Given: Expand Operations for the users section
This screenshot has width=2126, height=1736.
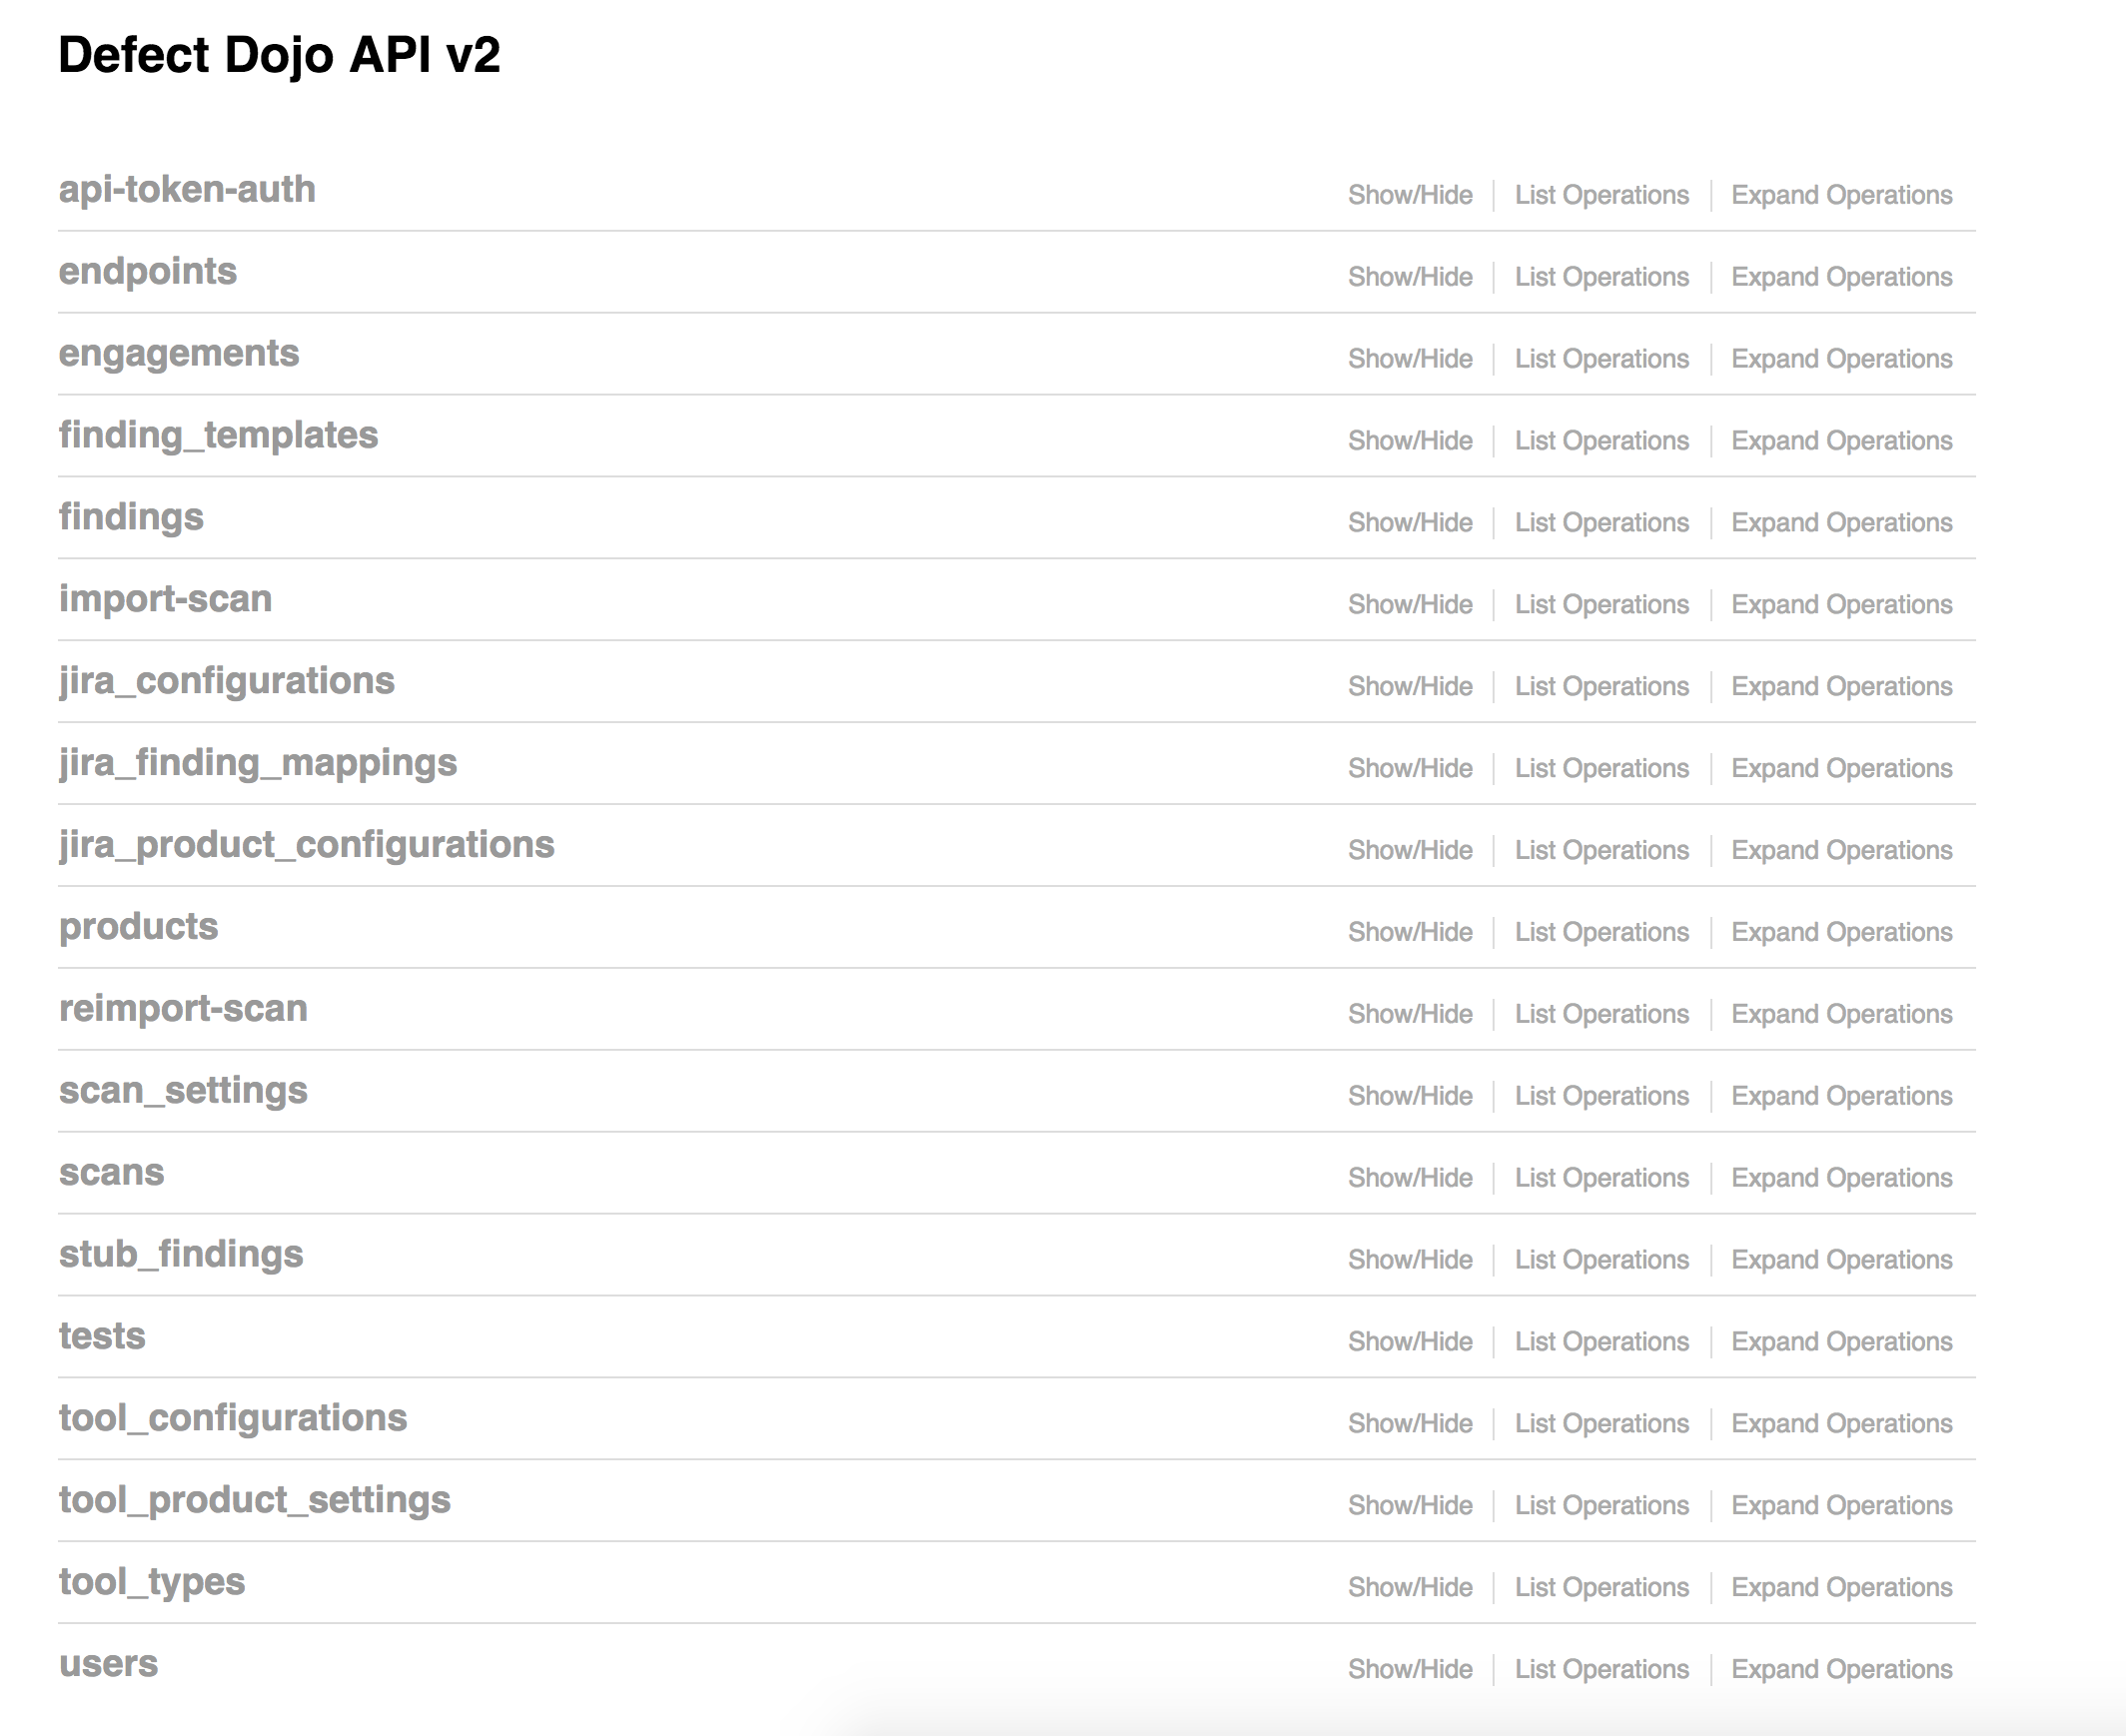Looking at the screenshot, I should pos(1841,1670).
